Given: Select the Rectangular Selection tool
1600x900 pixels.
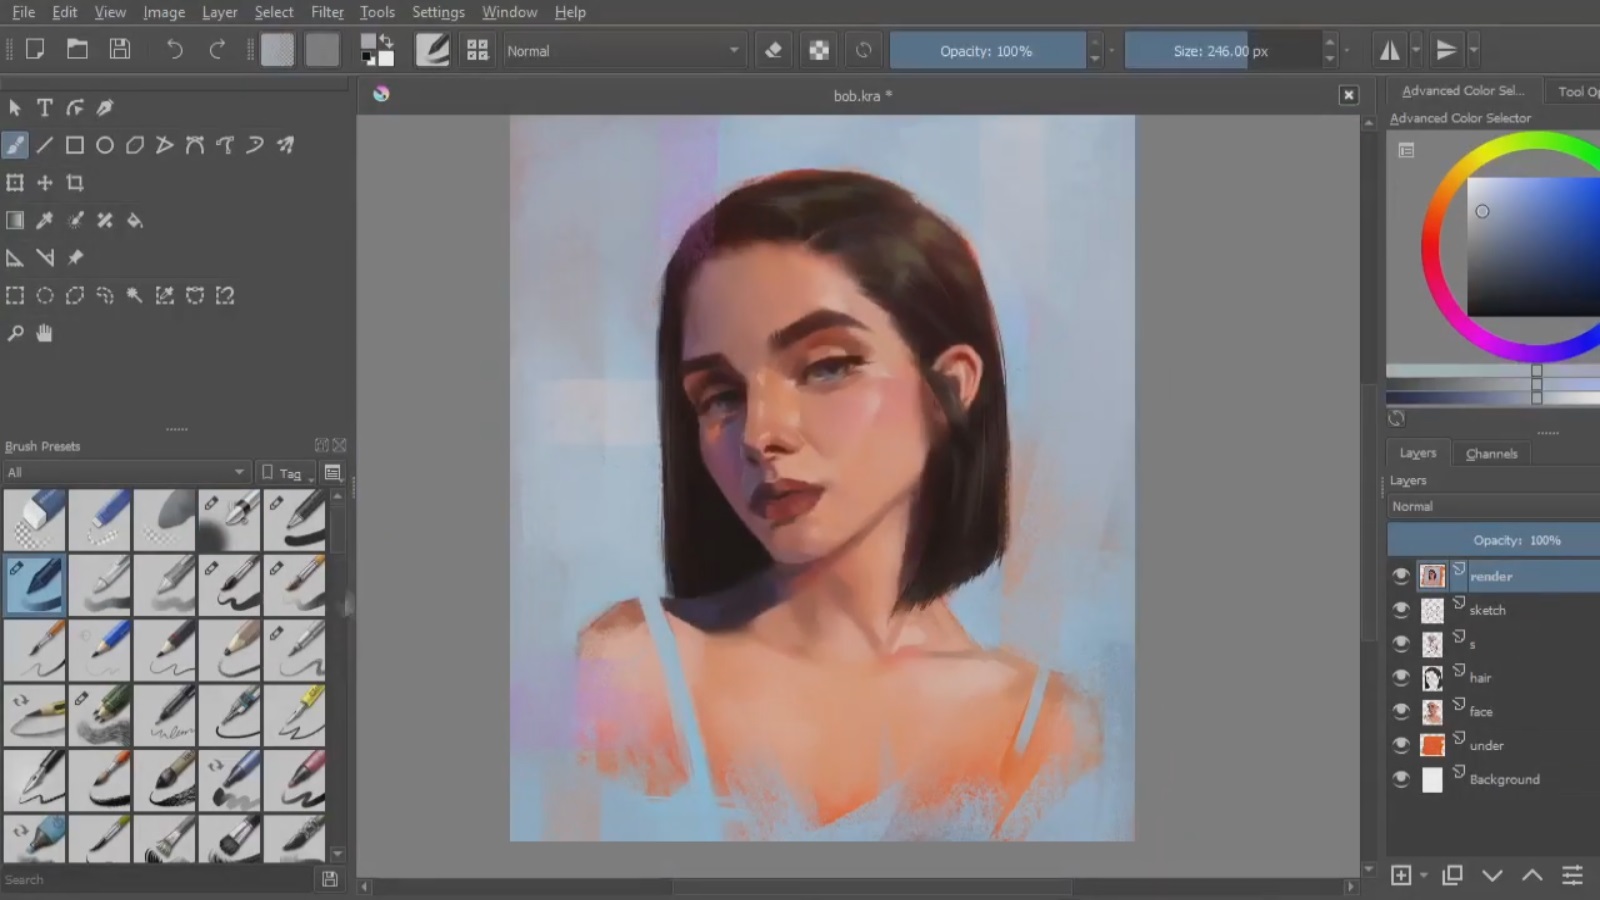Looking at the screenshot, I should [x=15, y=295].
